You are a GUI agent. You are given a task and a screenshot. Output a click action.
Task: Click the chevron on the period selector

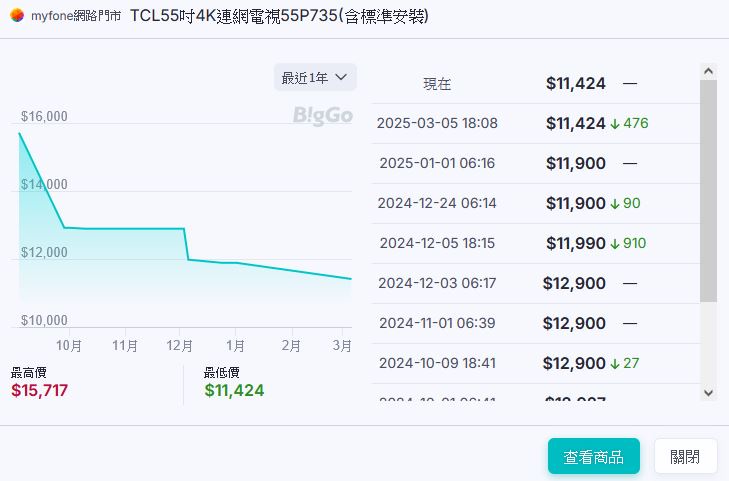click(341, 77)
